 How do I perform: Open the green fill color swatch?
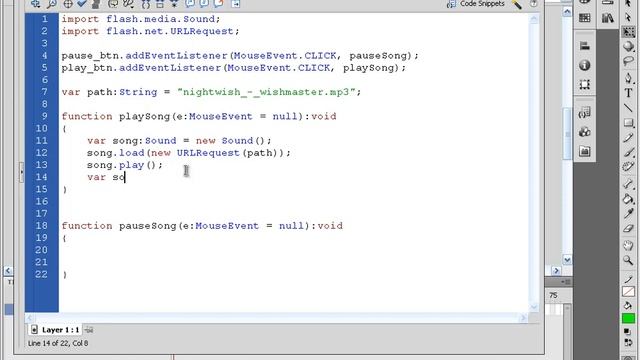tap(628, 318)
